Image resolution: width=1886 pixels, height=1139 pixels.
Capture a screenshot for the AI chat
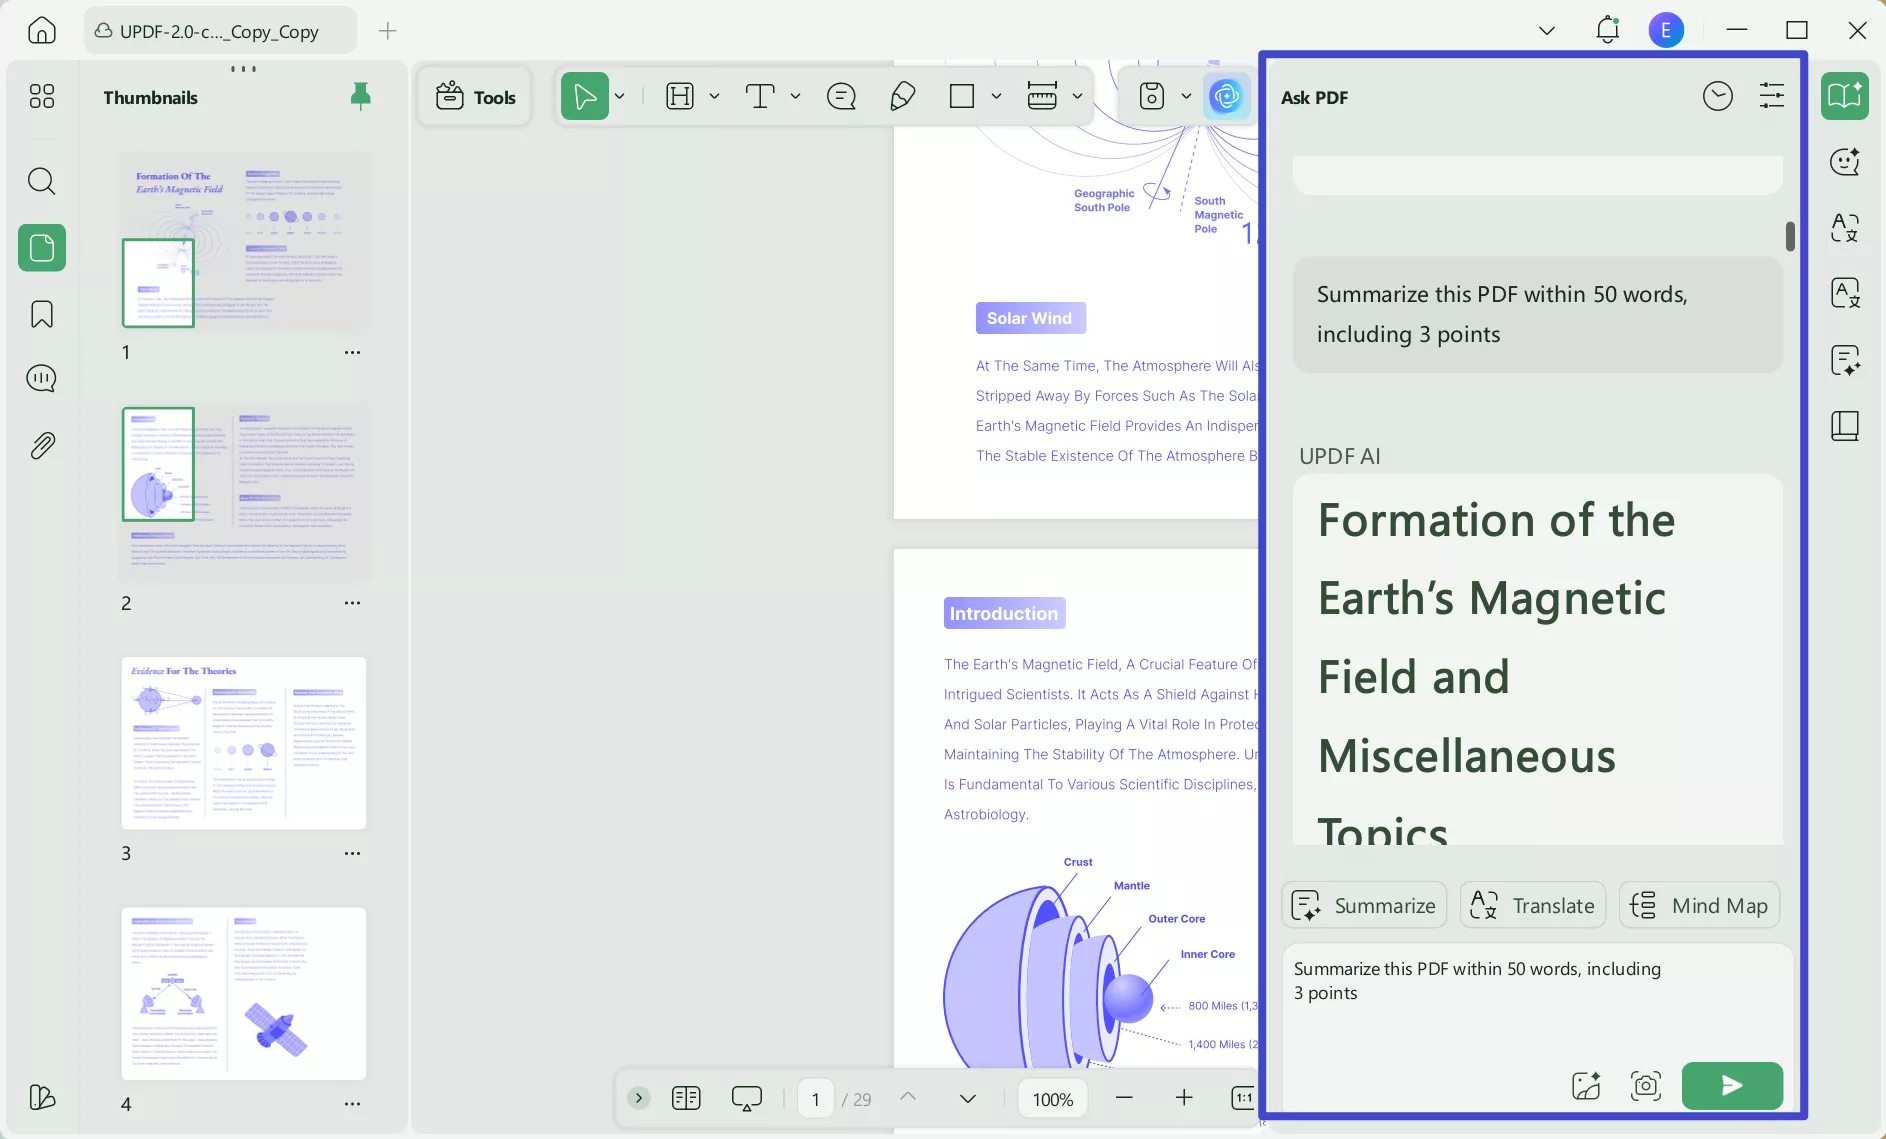(x=1645, y=1086)
